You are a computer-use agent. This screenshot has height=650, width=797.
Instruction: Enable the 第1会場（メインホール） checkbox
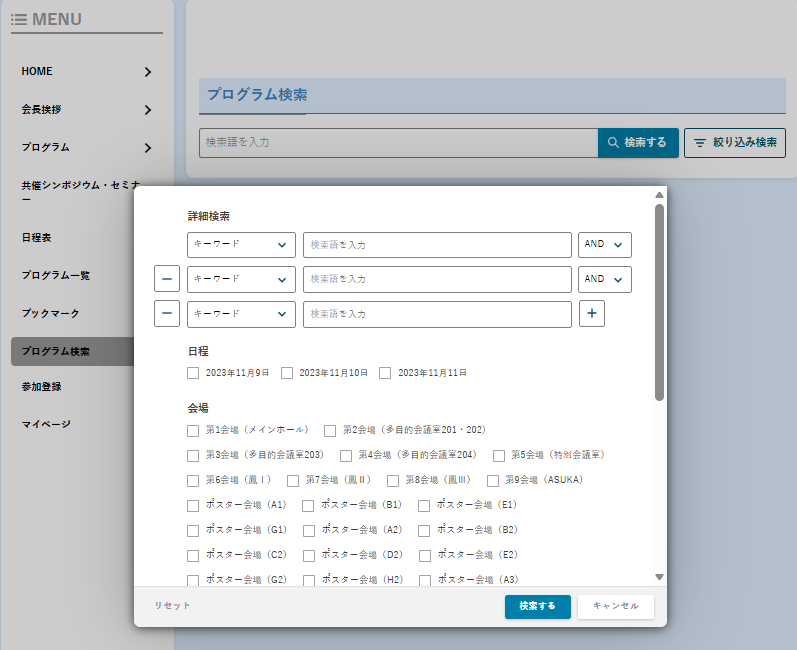193,430
